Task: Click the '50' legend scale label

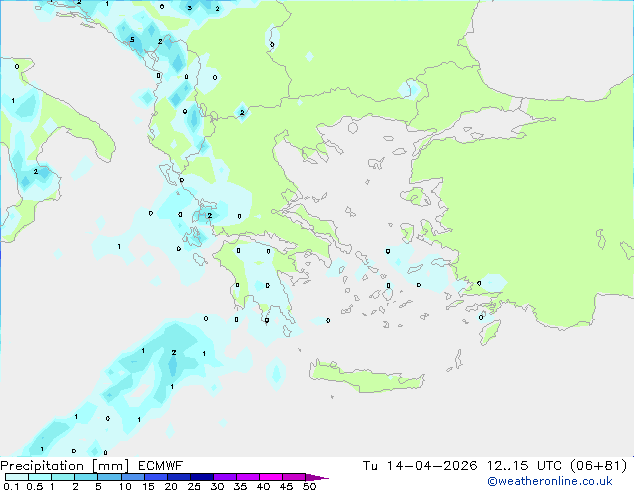Action: [x=310, y=486]
